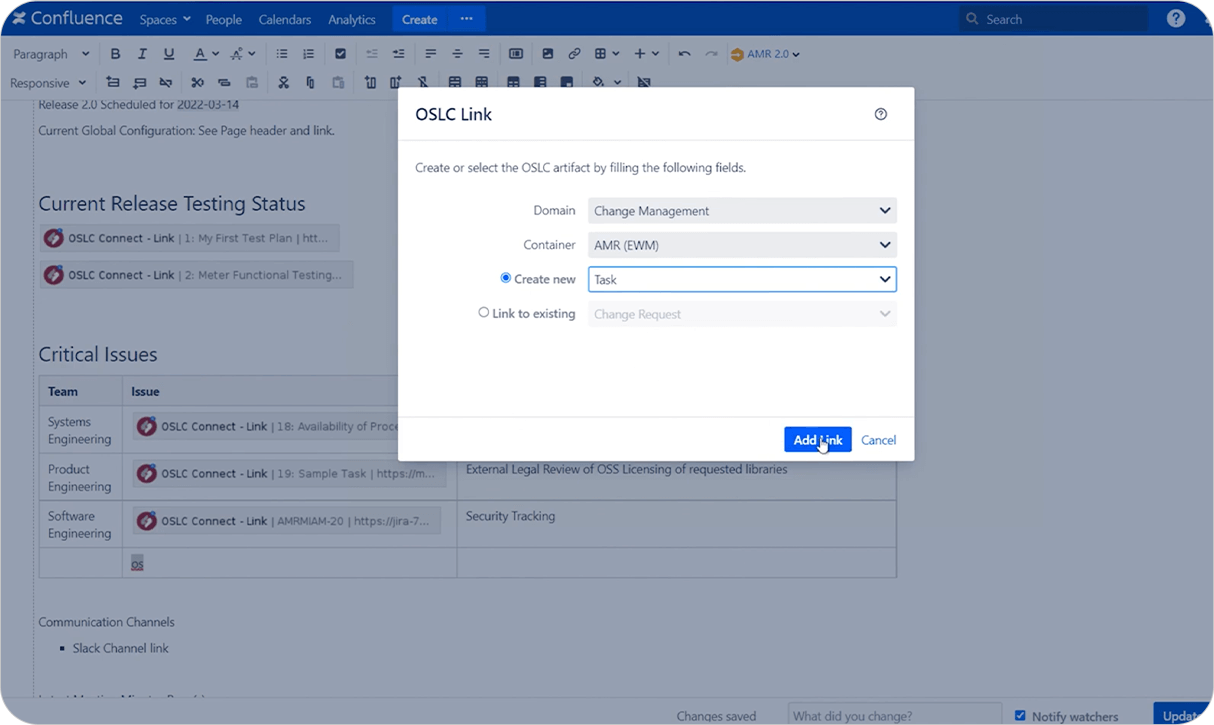
Task: Open the cell background color picker
Action: (x=598, y=82)
